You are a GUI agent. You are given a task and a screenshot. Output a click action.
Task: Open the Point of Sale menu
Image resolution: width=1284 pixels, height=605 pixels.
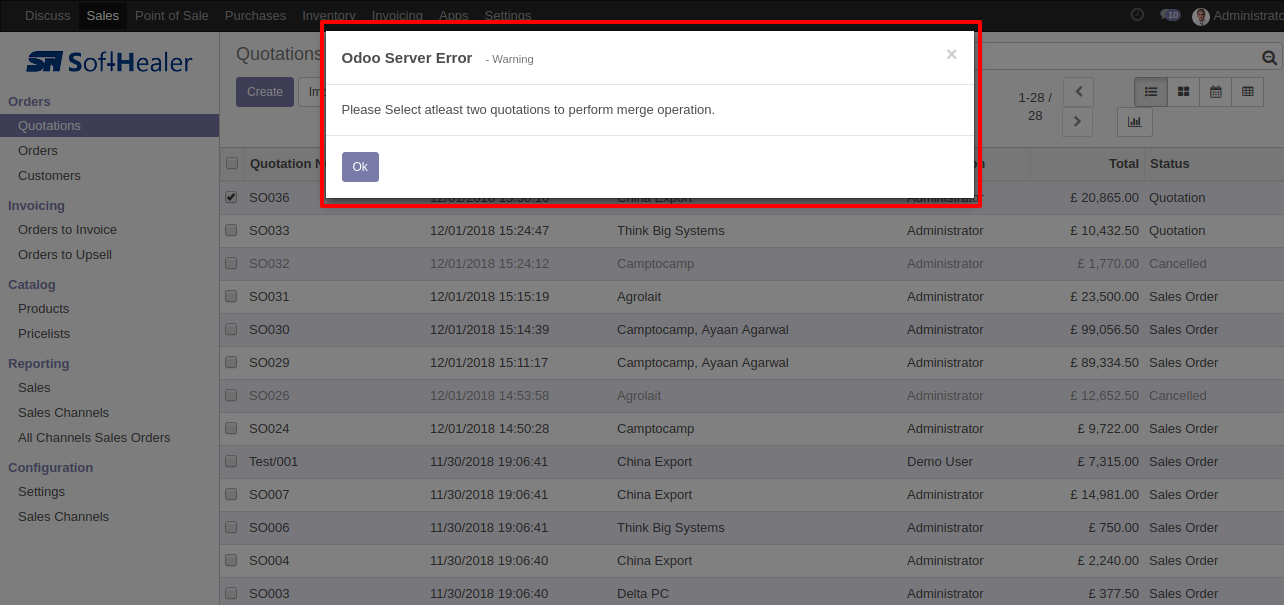tap(171, 15)
